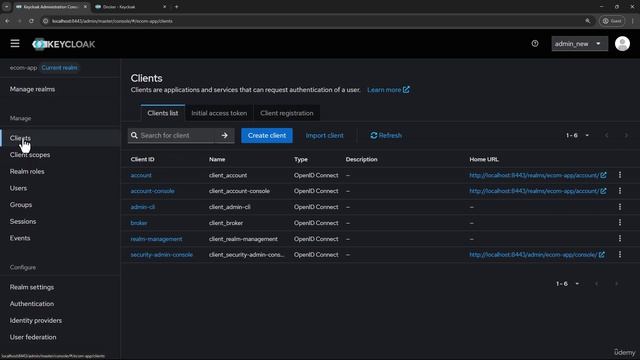The image size is (640, 360).
Task: Click the Keycloak logo
Action: pos(64,44)
